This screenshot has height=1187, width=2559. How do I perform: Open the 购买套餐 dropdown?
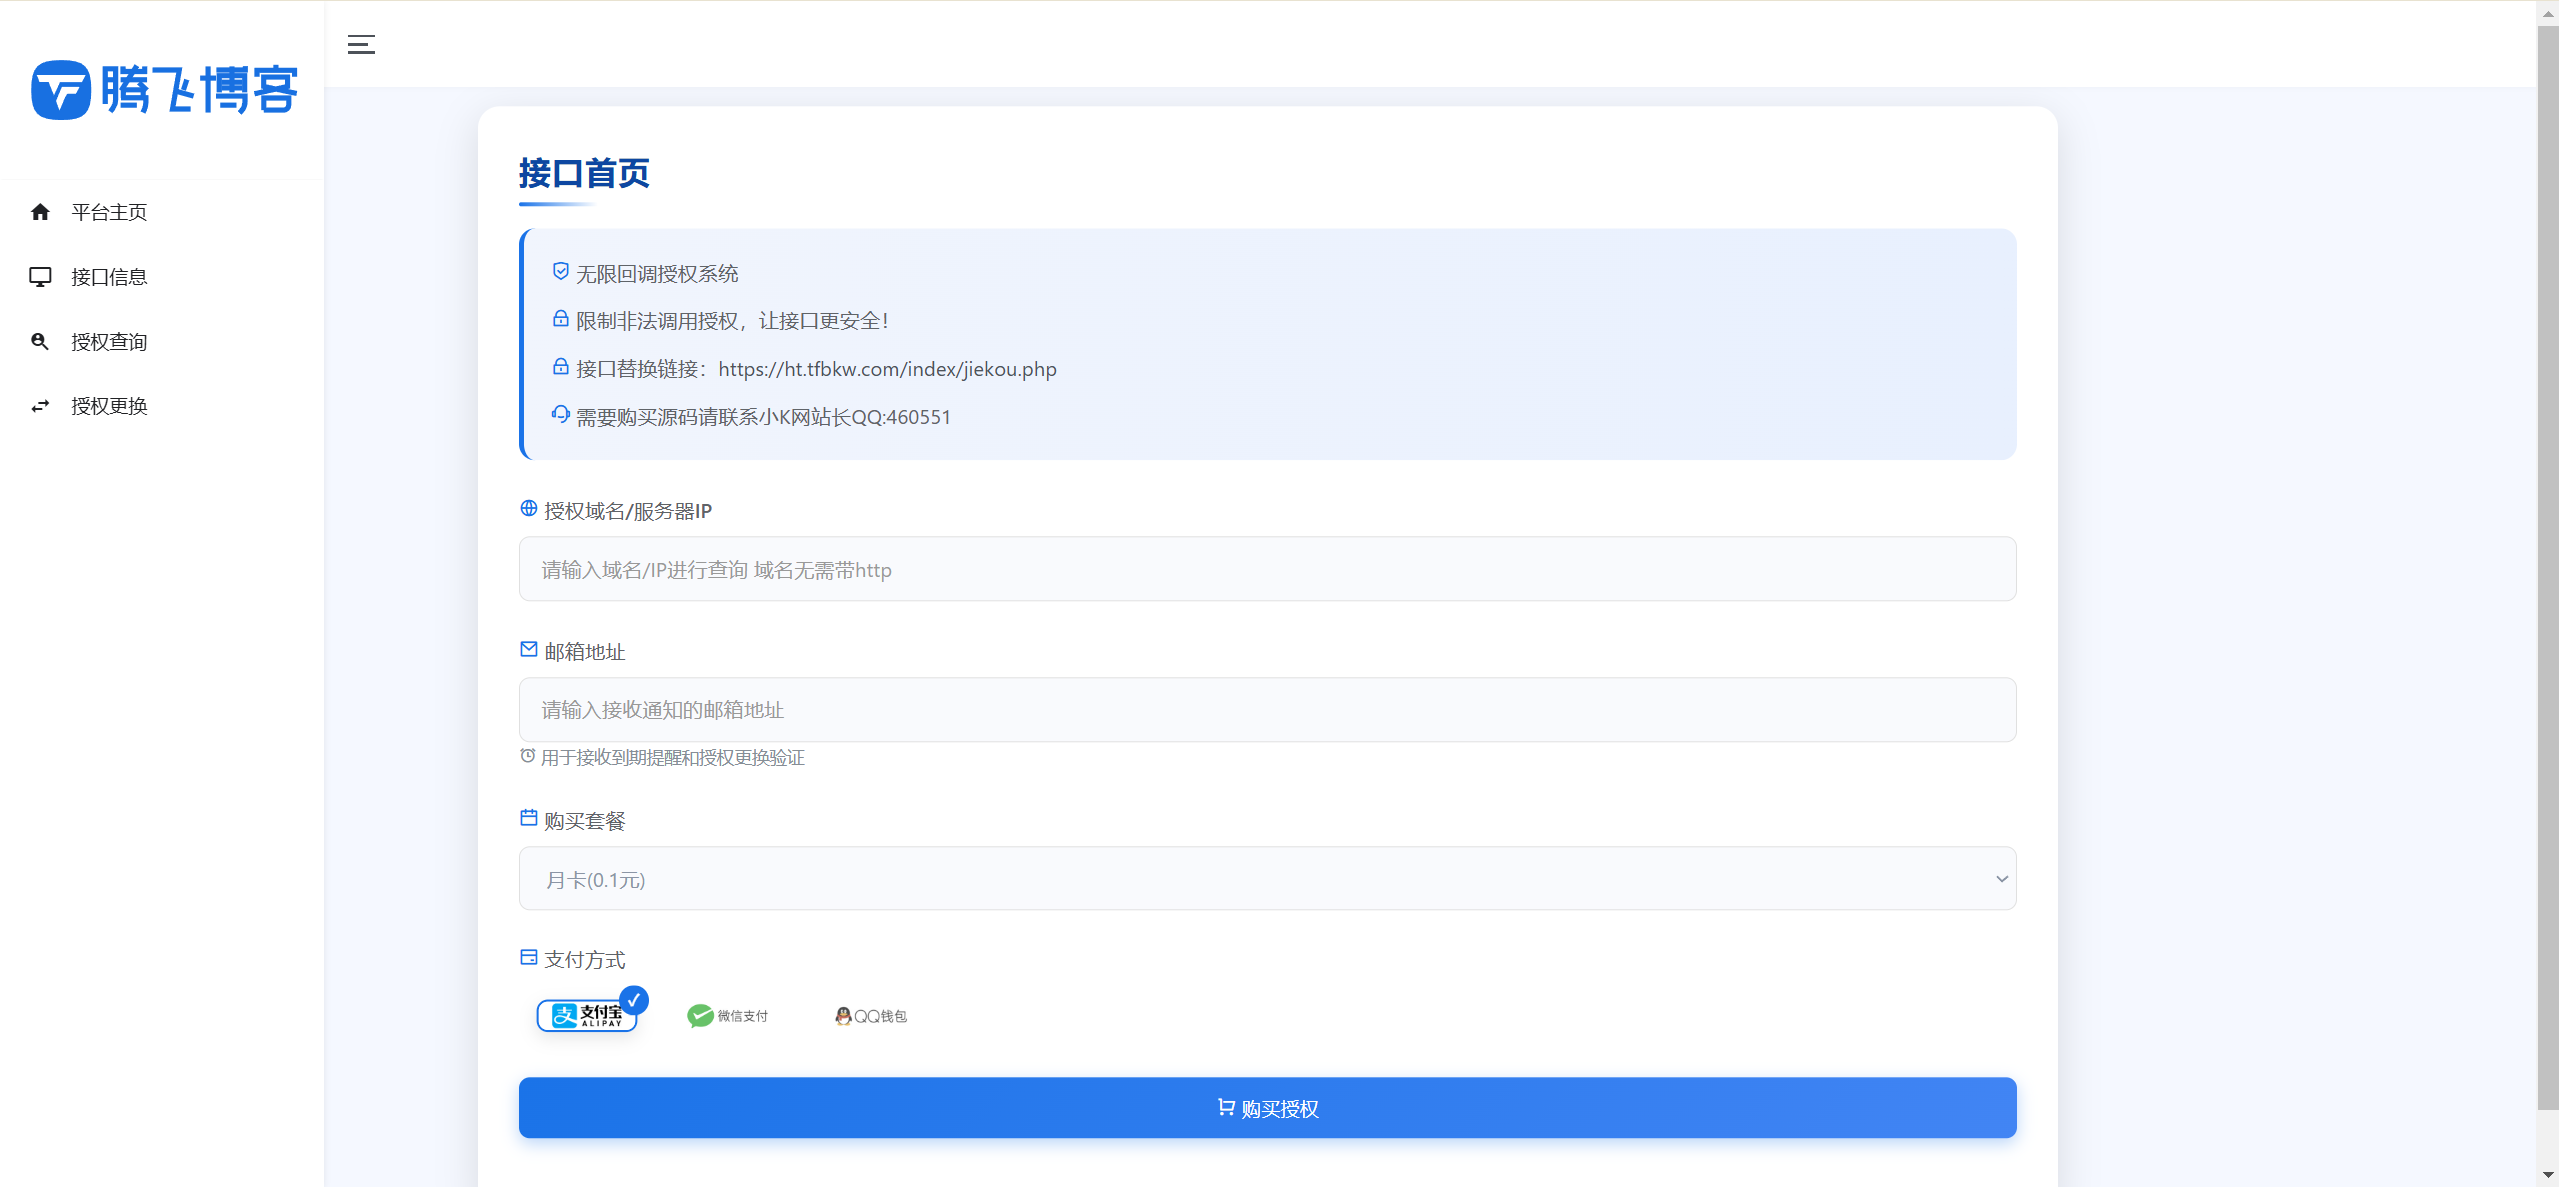pos(1266,879)
